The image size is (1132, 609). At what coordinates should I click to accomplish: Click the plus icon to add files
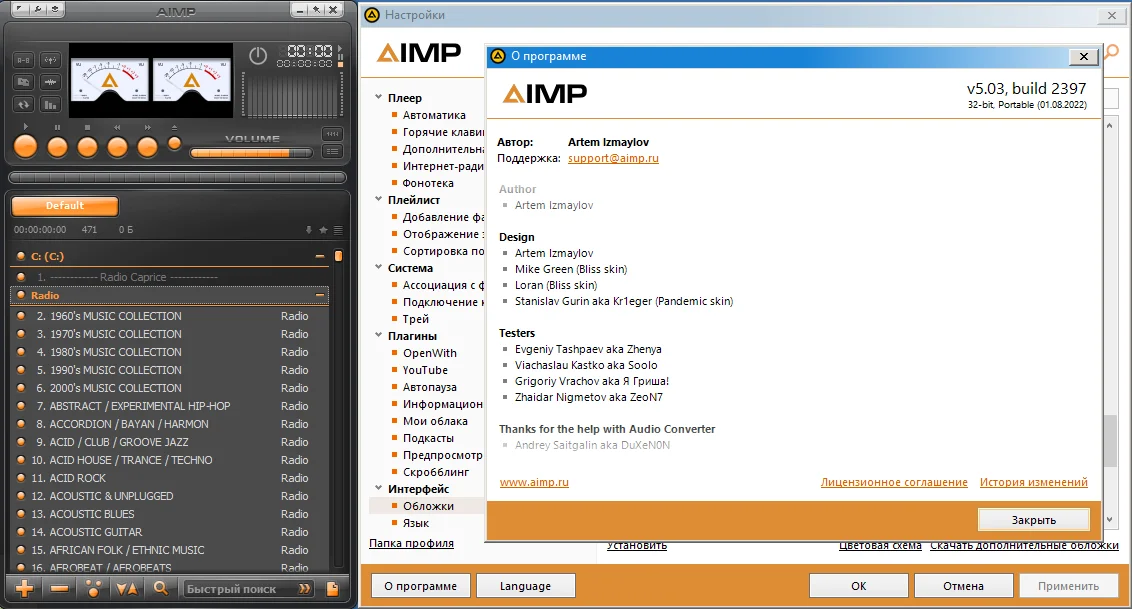pyautogui.click(x=24, y=589)
